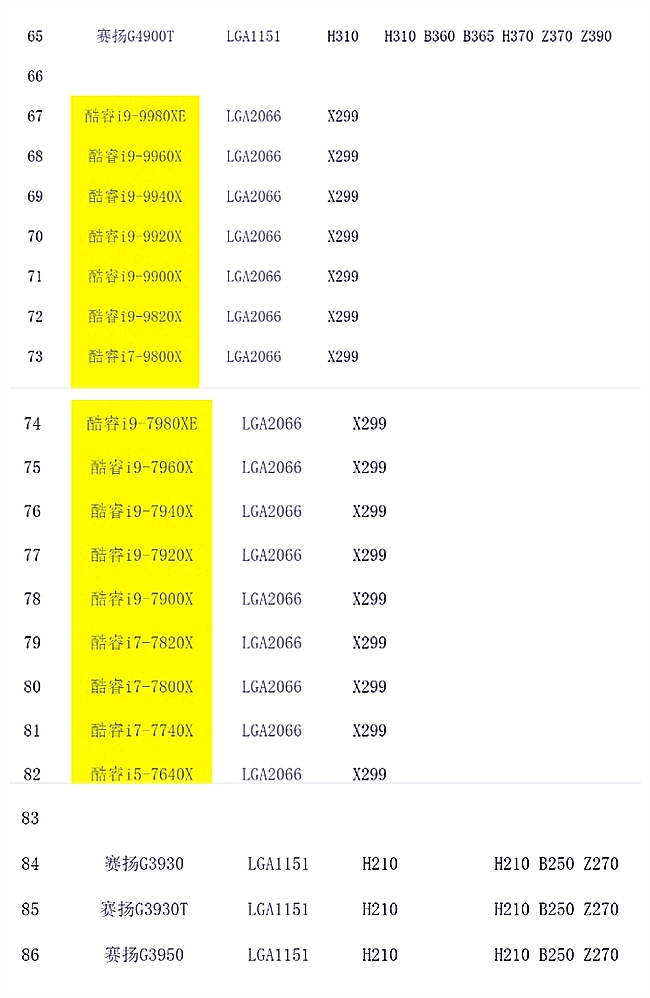The height and width of the screenshot is (998, 650).
Task: Click the 酷睿i7-7740X processor cell
Action: click(142, 731)
